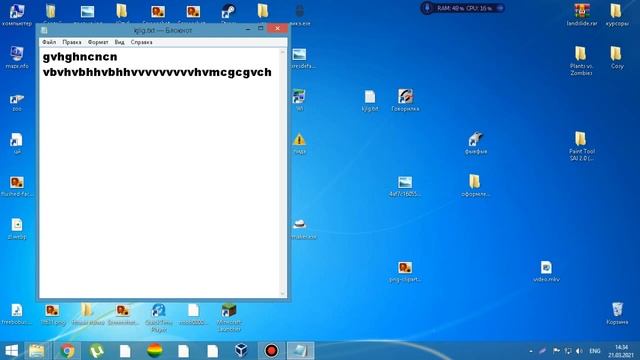Image resolution: width=640 pixels, height=360 pixels.
Task: Select the Говорилка desktop shortcut
Action: pyautogui.click(x=405, y=100)
